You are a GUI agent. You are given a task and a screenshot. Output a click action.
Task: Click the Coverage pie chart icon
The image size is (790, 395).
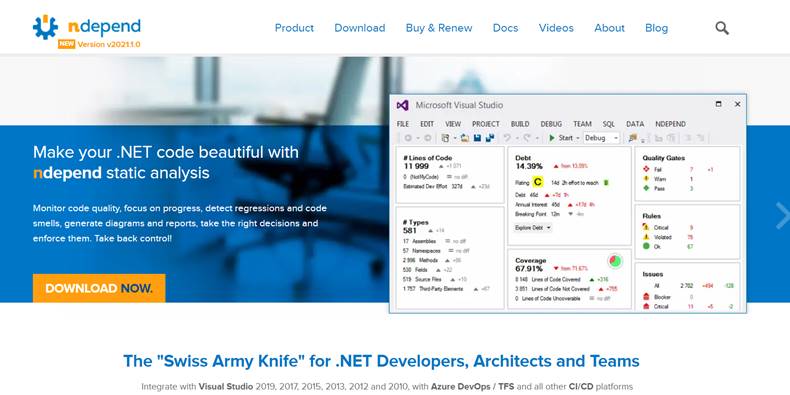[x=615, y=261]
